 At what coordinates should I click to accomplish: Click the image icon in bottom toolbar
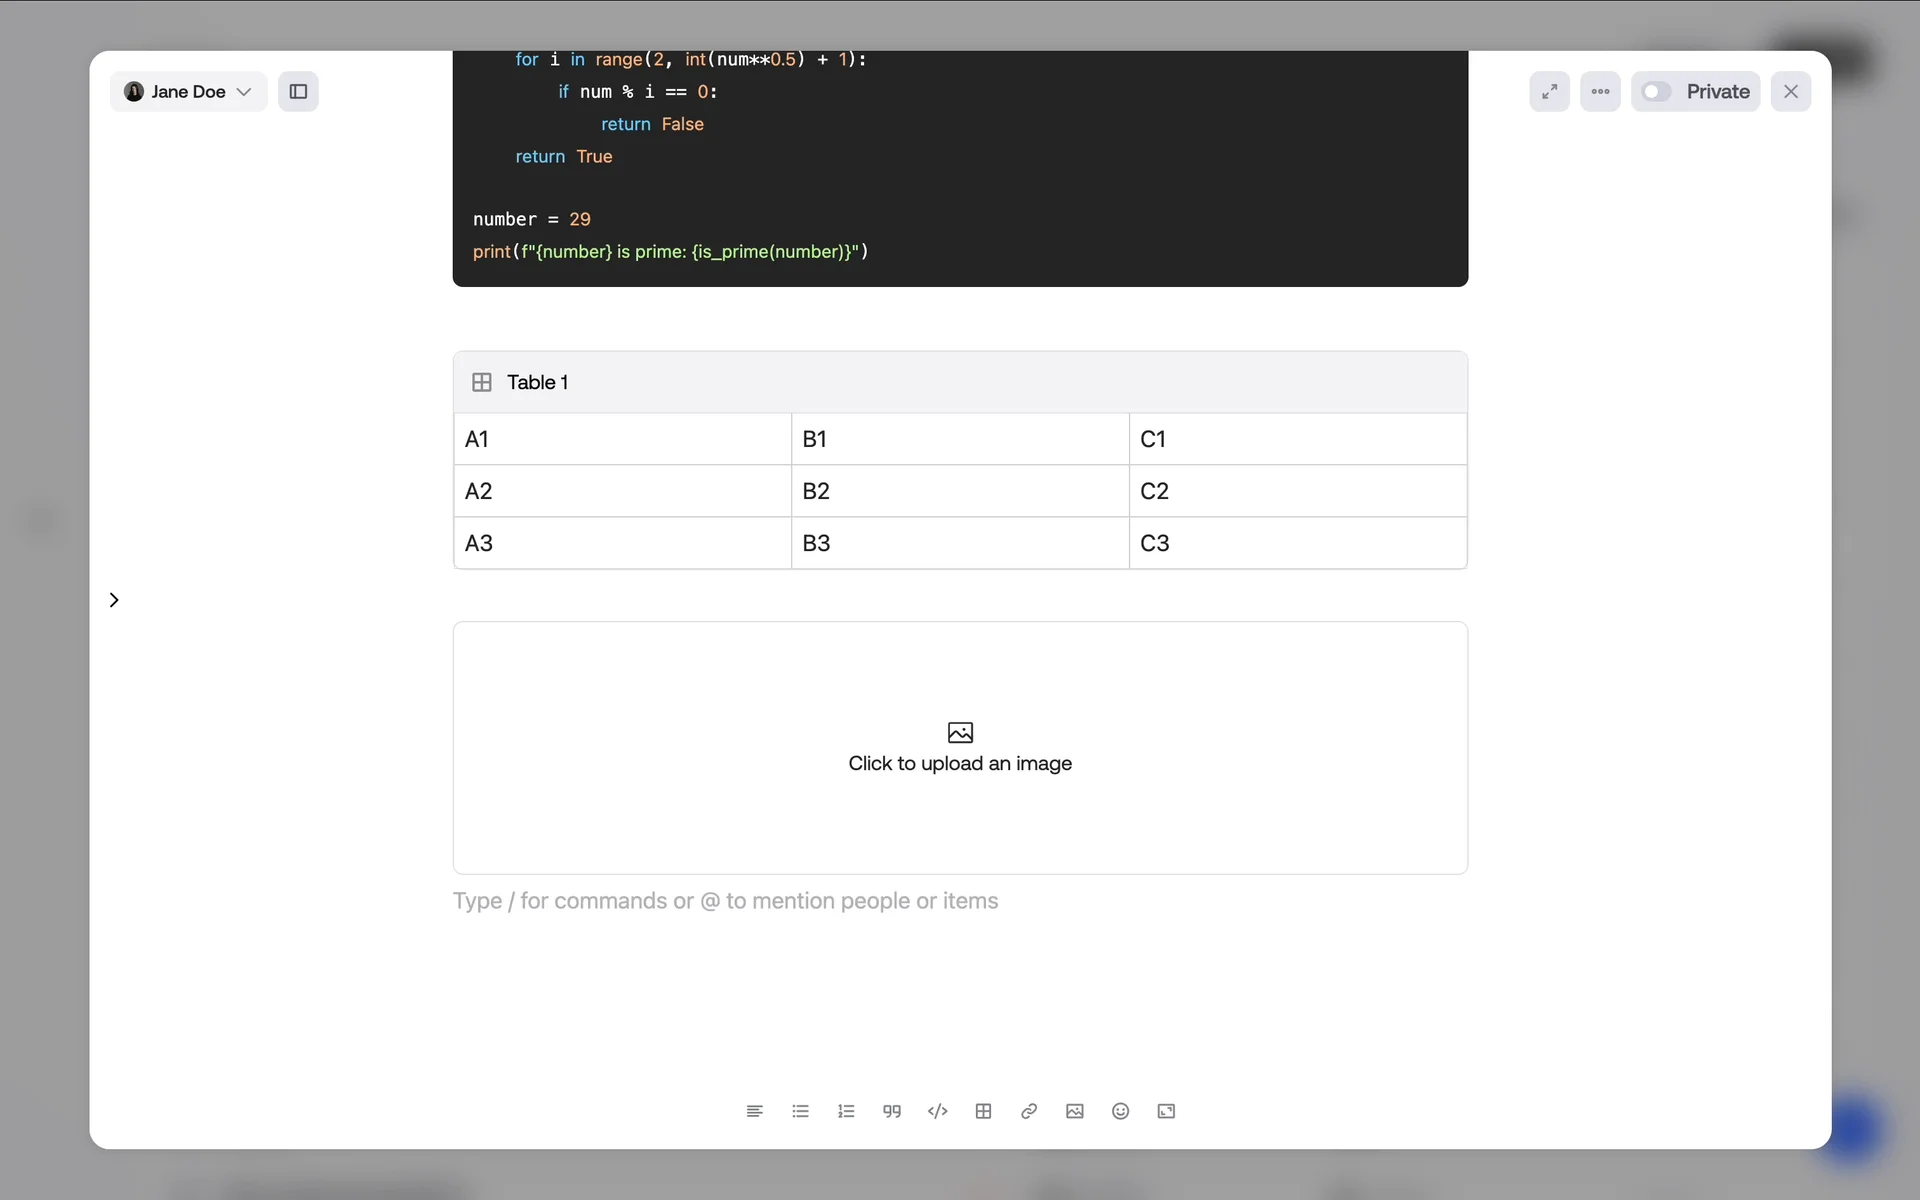1075,1111
